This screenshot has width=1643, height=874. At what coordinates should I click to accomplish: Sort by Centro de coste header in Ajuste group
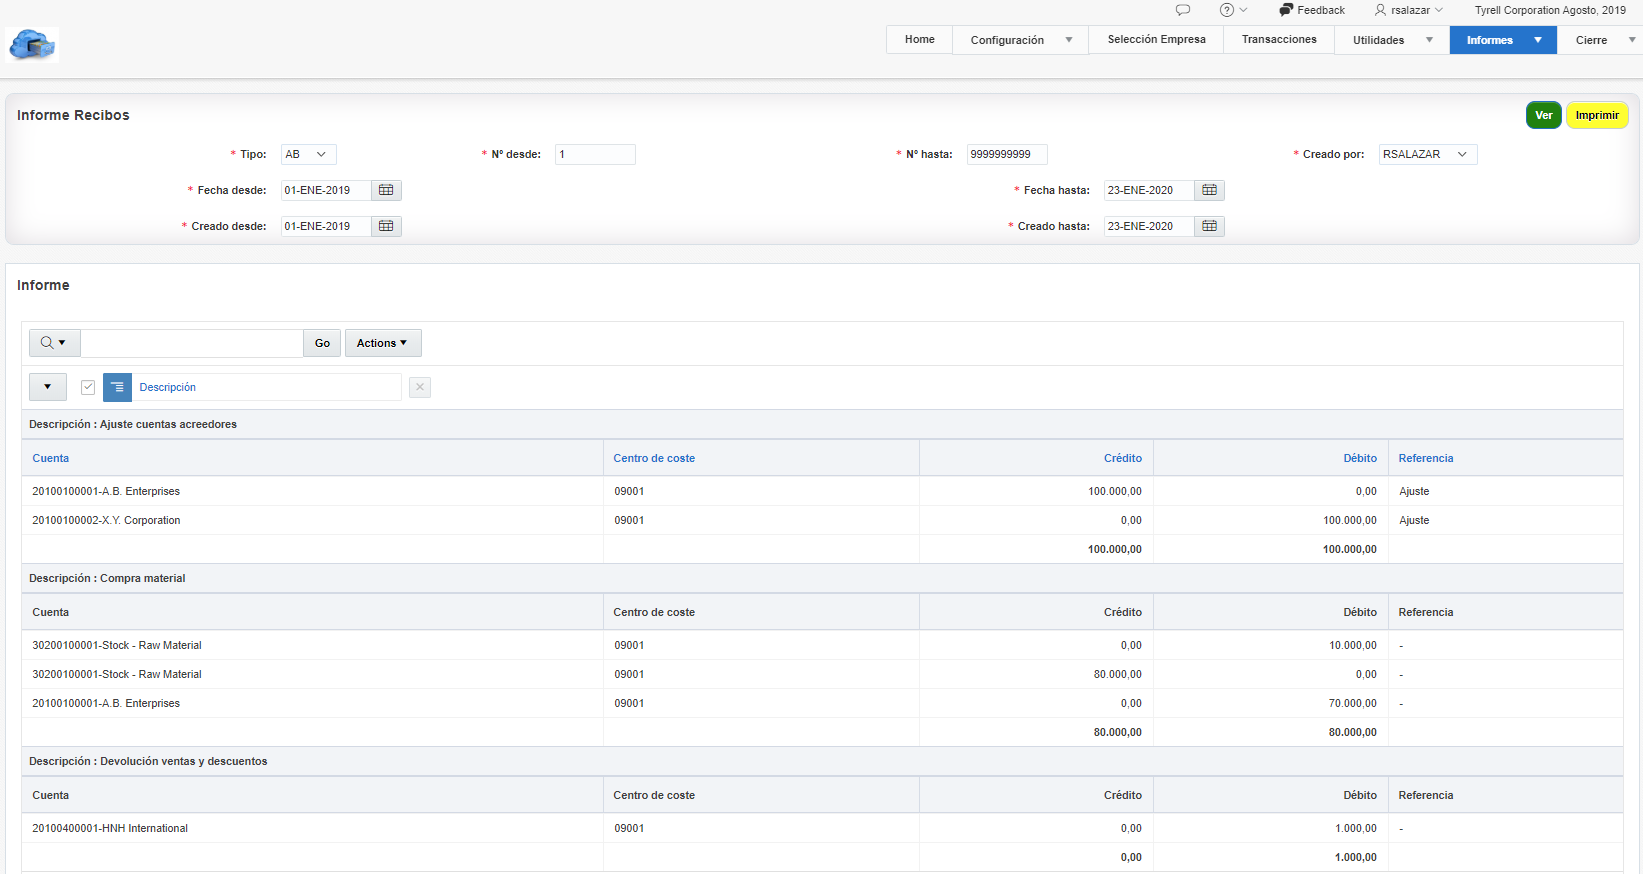click(654, 458)
